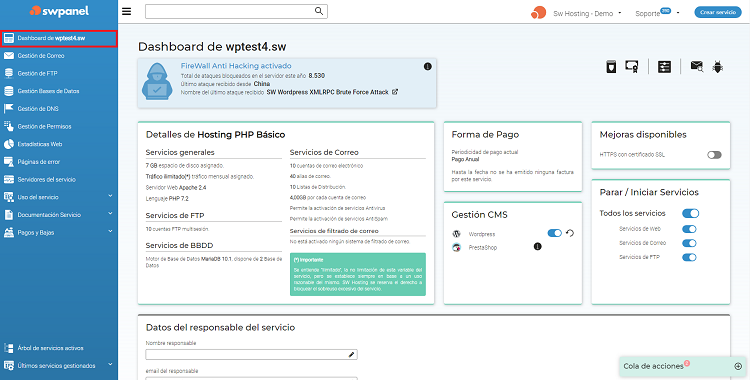Open the FireWall Anti Hacking activado link

coord(236,66)
